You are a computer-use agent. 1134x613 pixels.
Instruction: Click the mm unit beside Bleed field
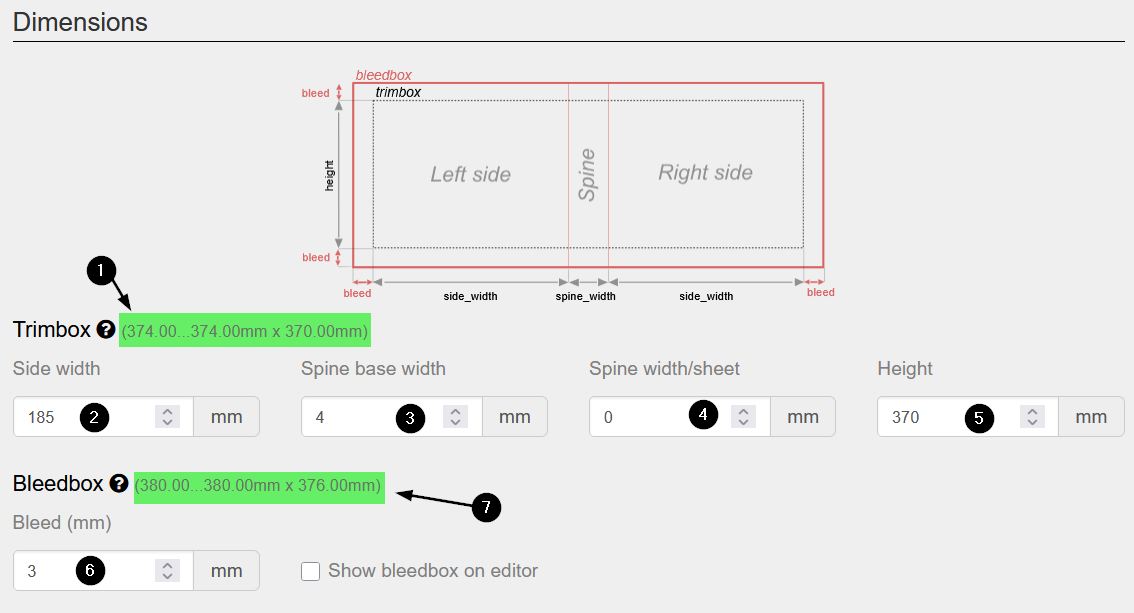[227, 571]
